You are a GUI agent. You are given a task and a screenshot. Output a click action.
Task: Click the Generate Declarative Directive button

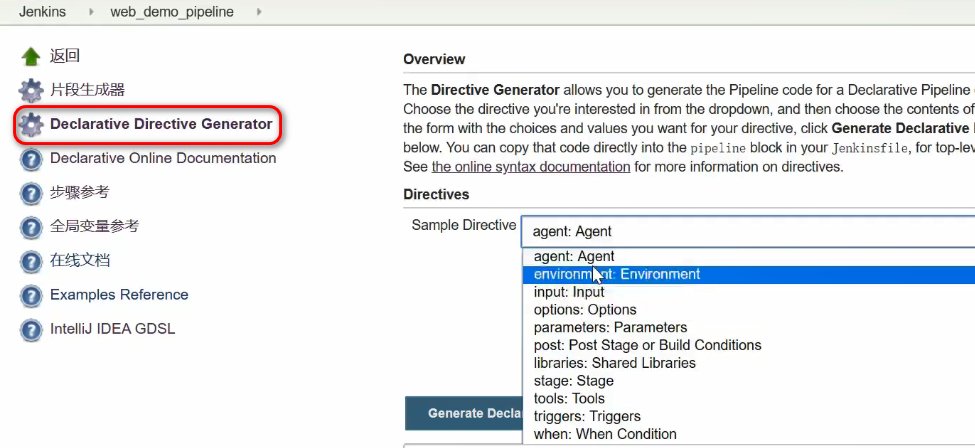pos(464,413)
